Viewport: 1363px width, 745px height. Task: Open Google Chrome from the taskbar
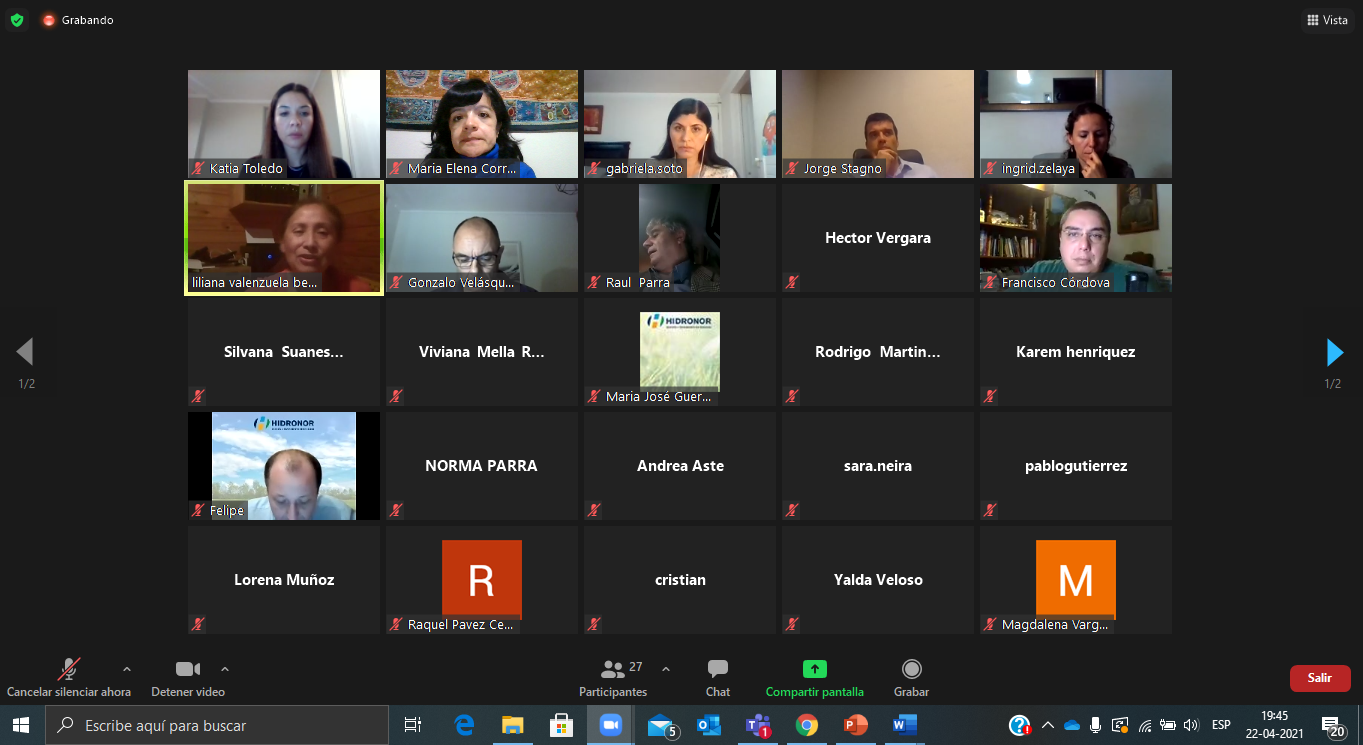click(807, 725)
